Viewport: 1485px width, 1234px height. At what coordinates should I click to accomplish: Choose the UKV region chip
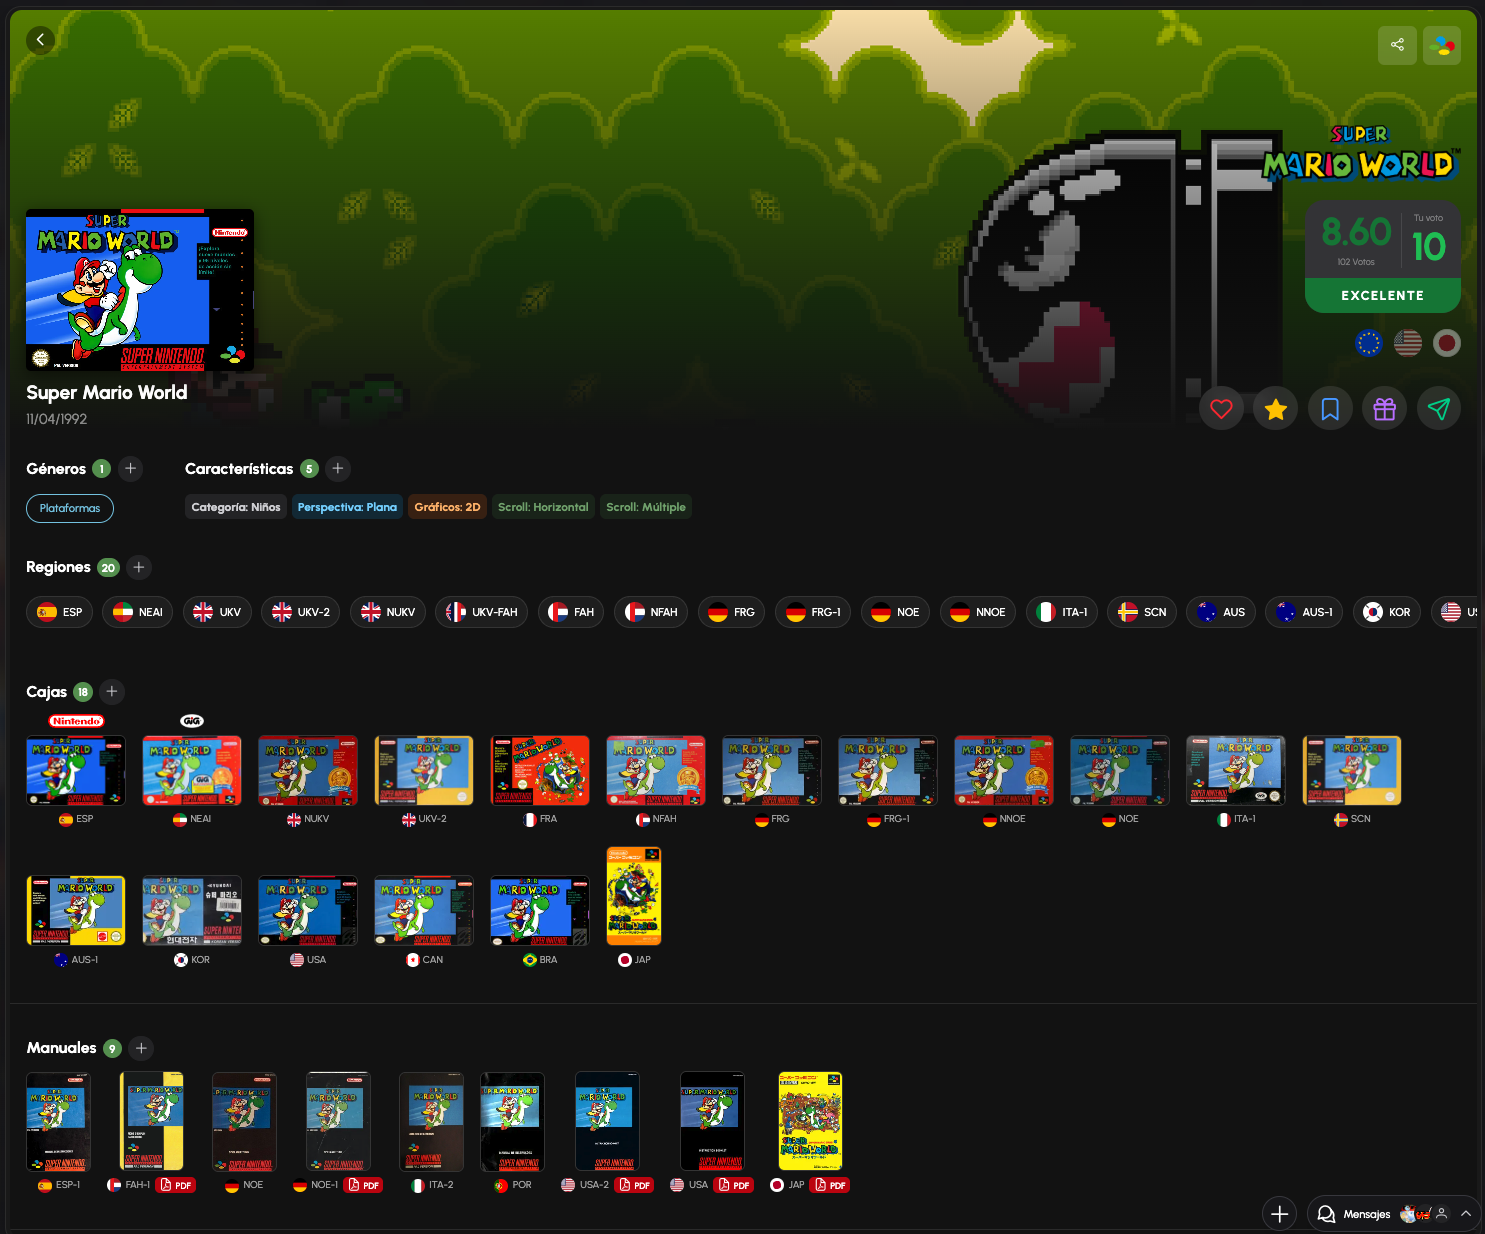217,612
